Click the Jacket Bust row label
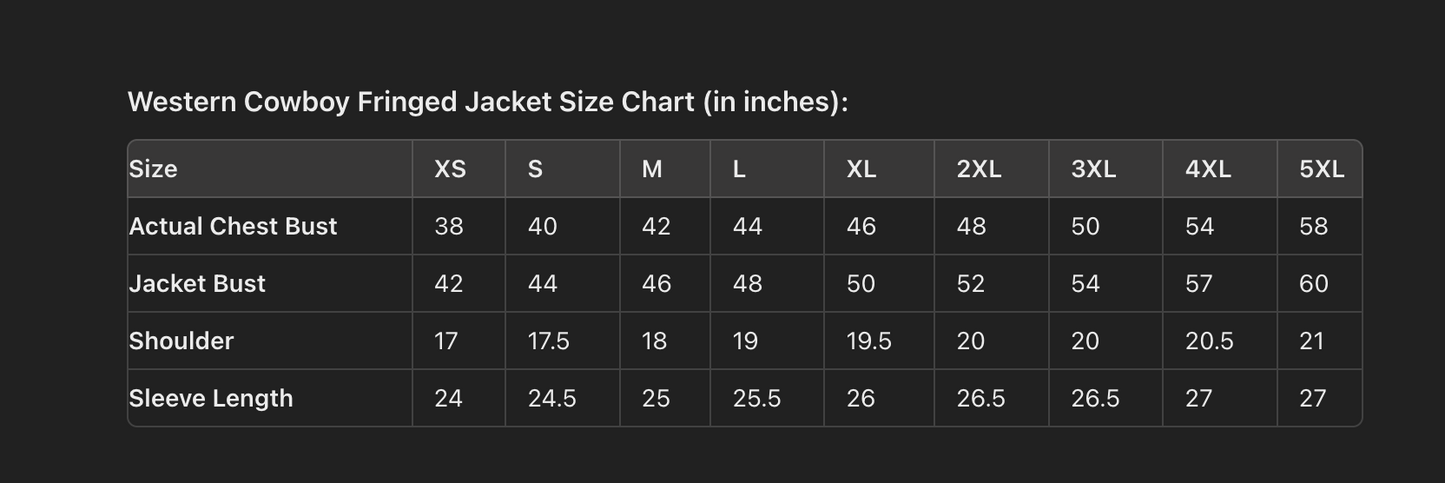This screenshot has width=1445, height=483. pos(197,284)
